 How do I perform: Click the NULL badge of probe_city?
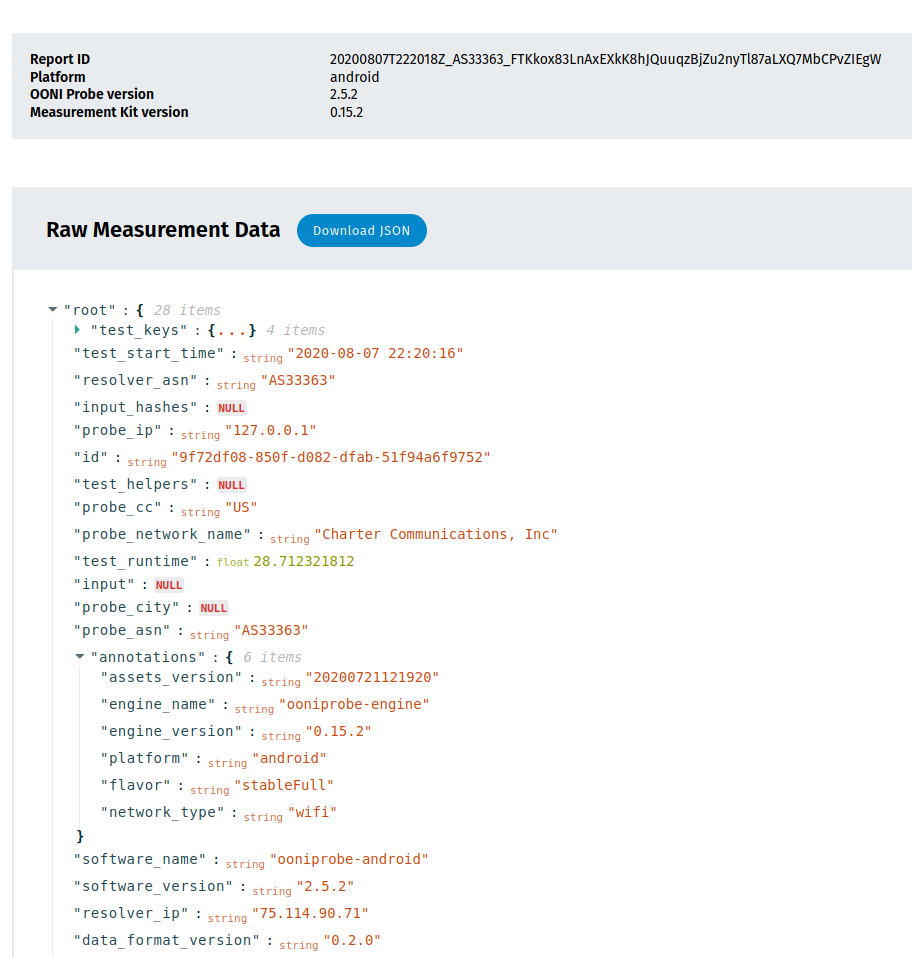pyautogui.click(x=214, y=609)
